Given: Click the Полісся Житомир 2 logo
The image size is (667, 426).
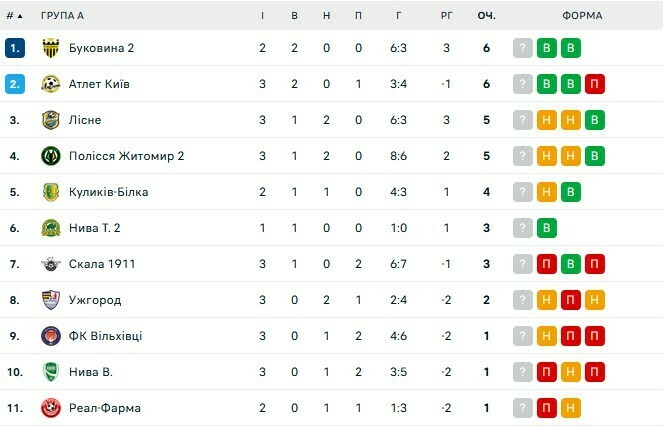Looking at the screenshot, I should (51, 156).
